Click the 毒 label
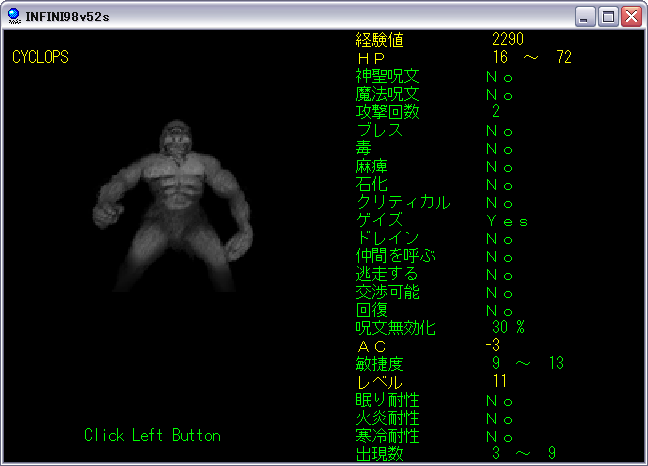The width and height of the screenshot is (648, 466). click(364, 148)
